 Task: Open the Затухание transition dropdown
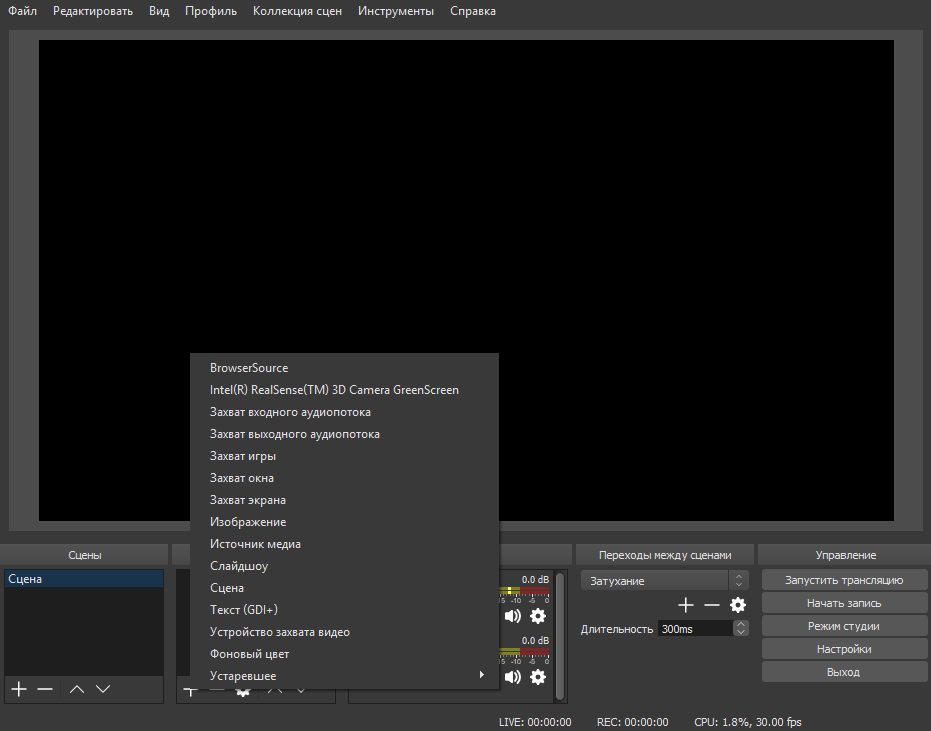664,581
